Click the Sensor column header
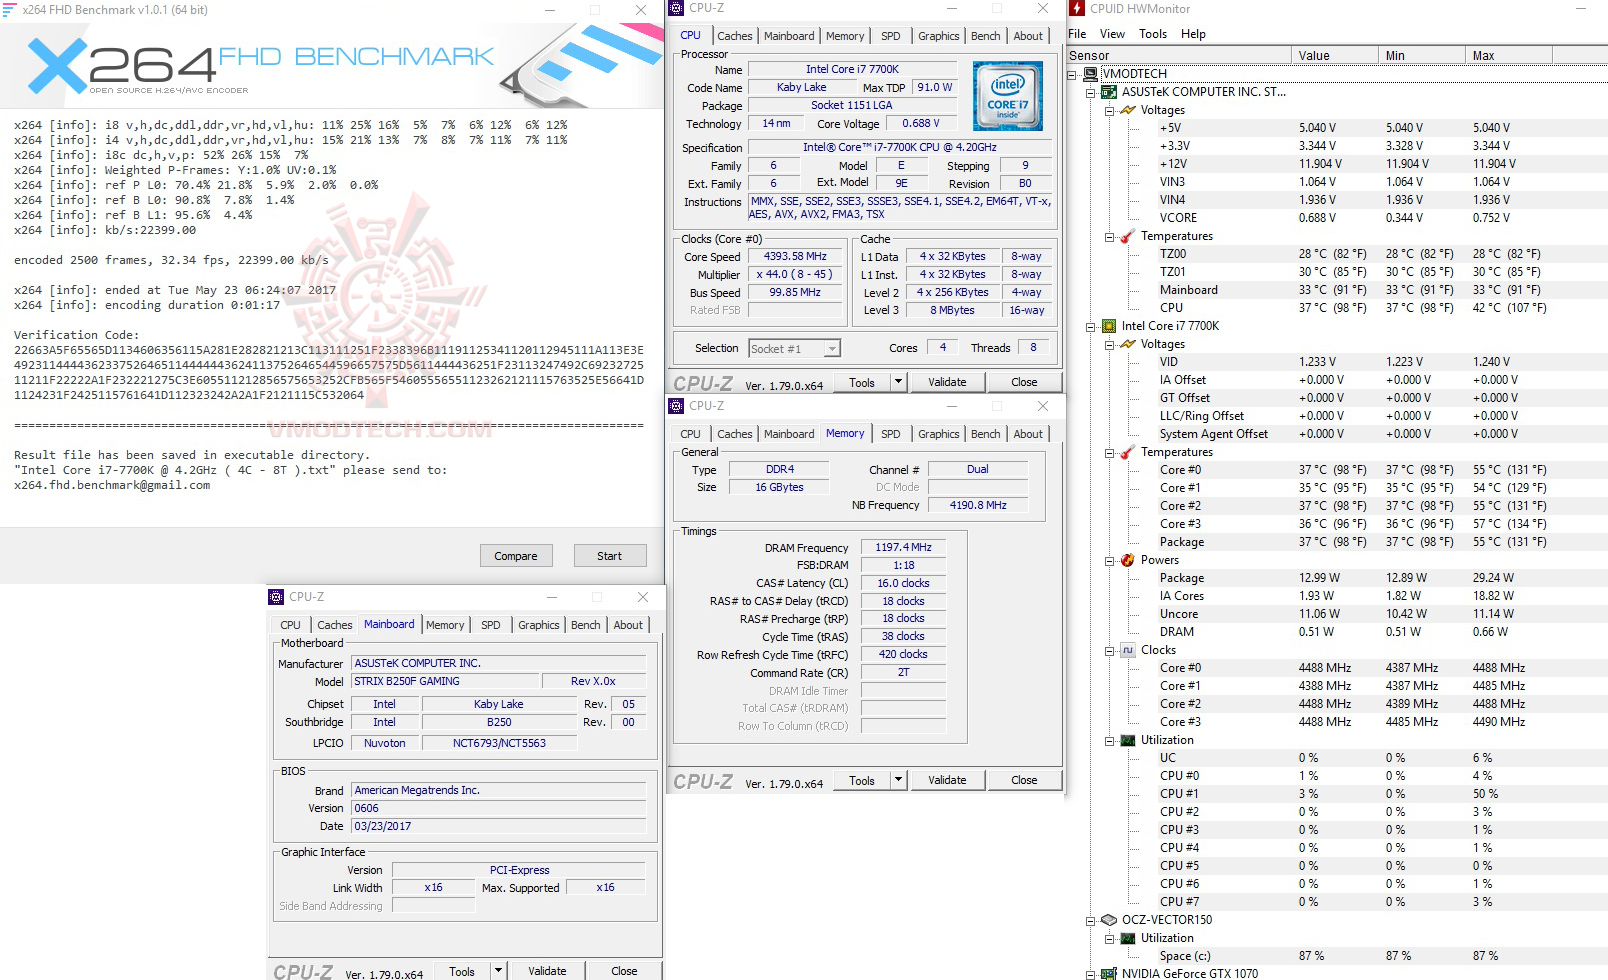 (1178, 56)
